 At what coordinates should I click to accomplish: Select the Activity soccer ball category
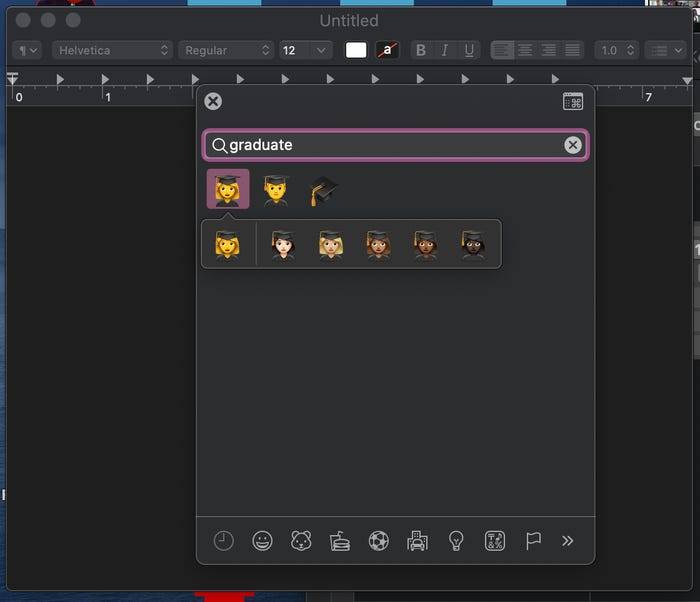coord(379,541)
